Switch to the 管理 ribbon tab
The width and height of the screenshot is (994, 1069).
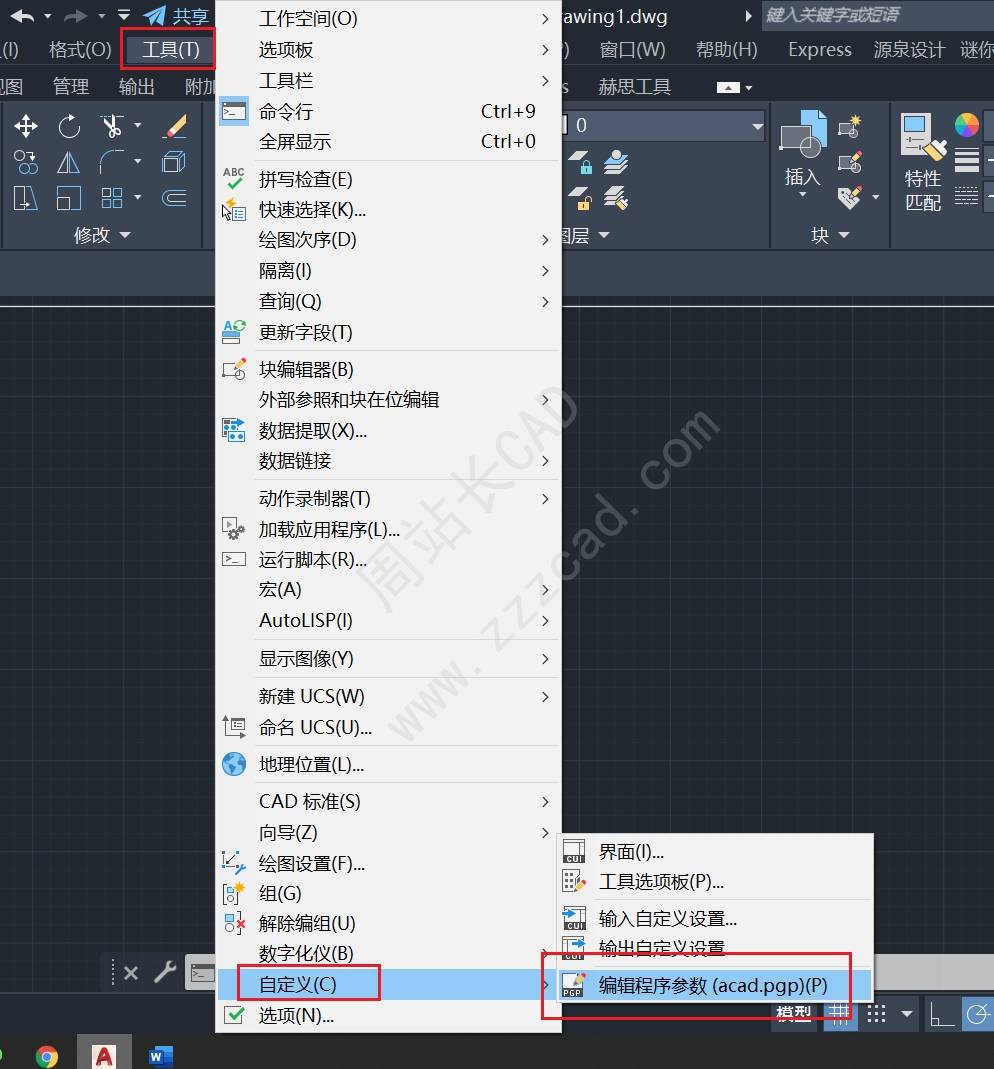pos(71,87)
